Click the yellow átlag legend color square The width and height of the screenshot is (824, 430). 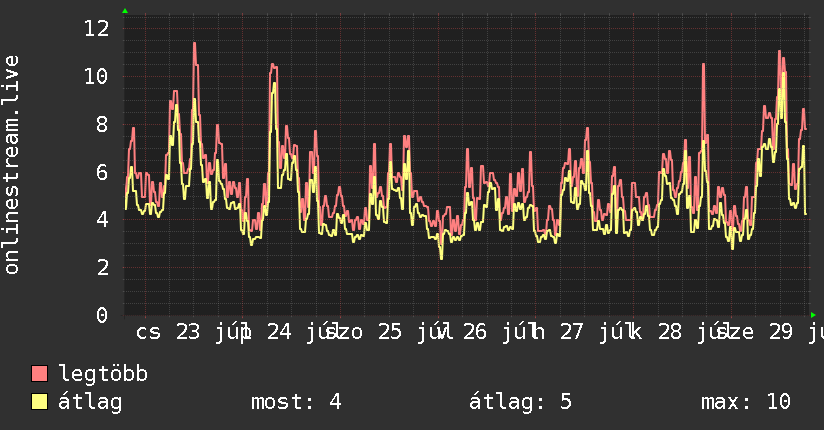(x=39, y=401)
